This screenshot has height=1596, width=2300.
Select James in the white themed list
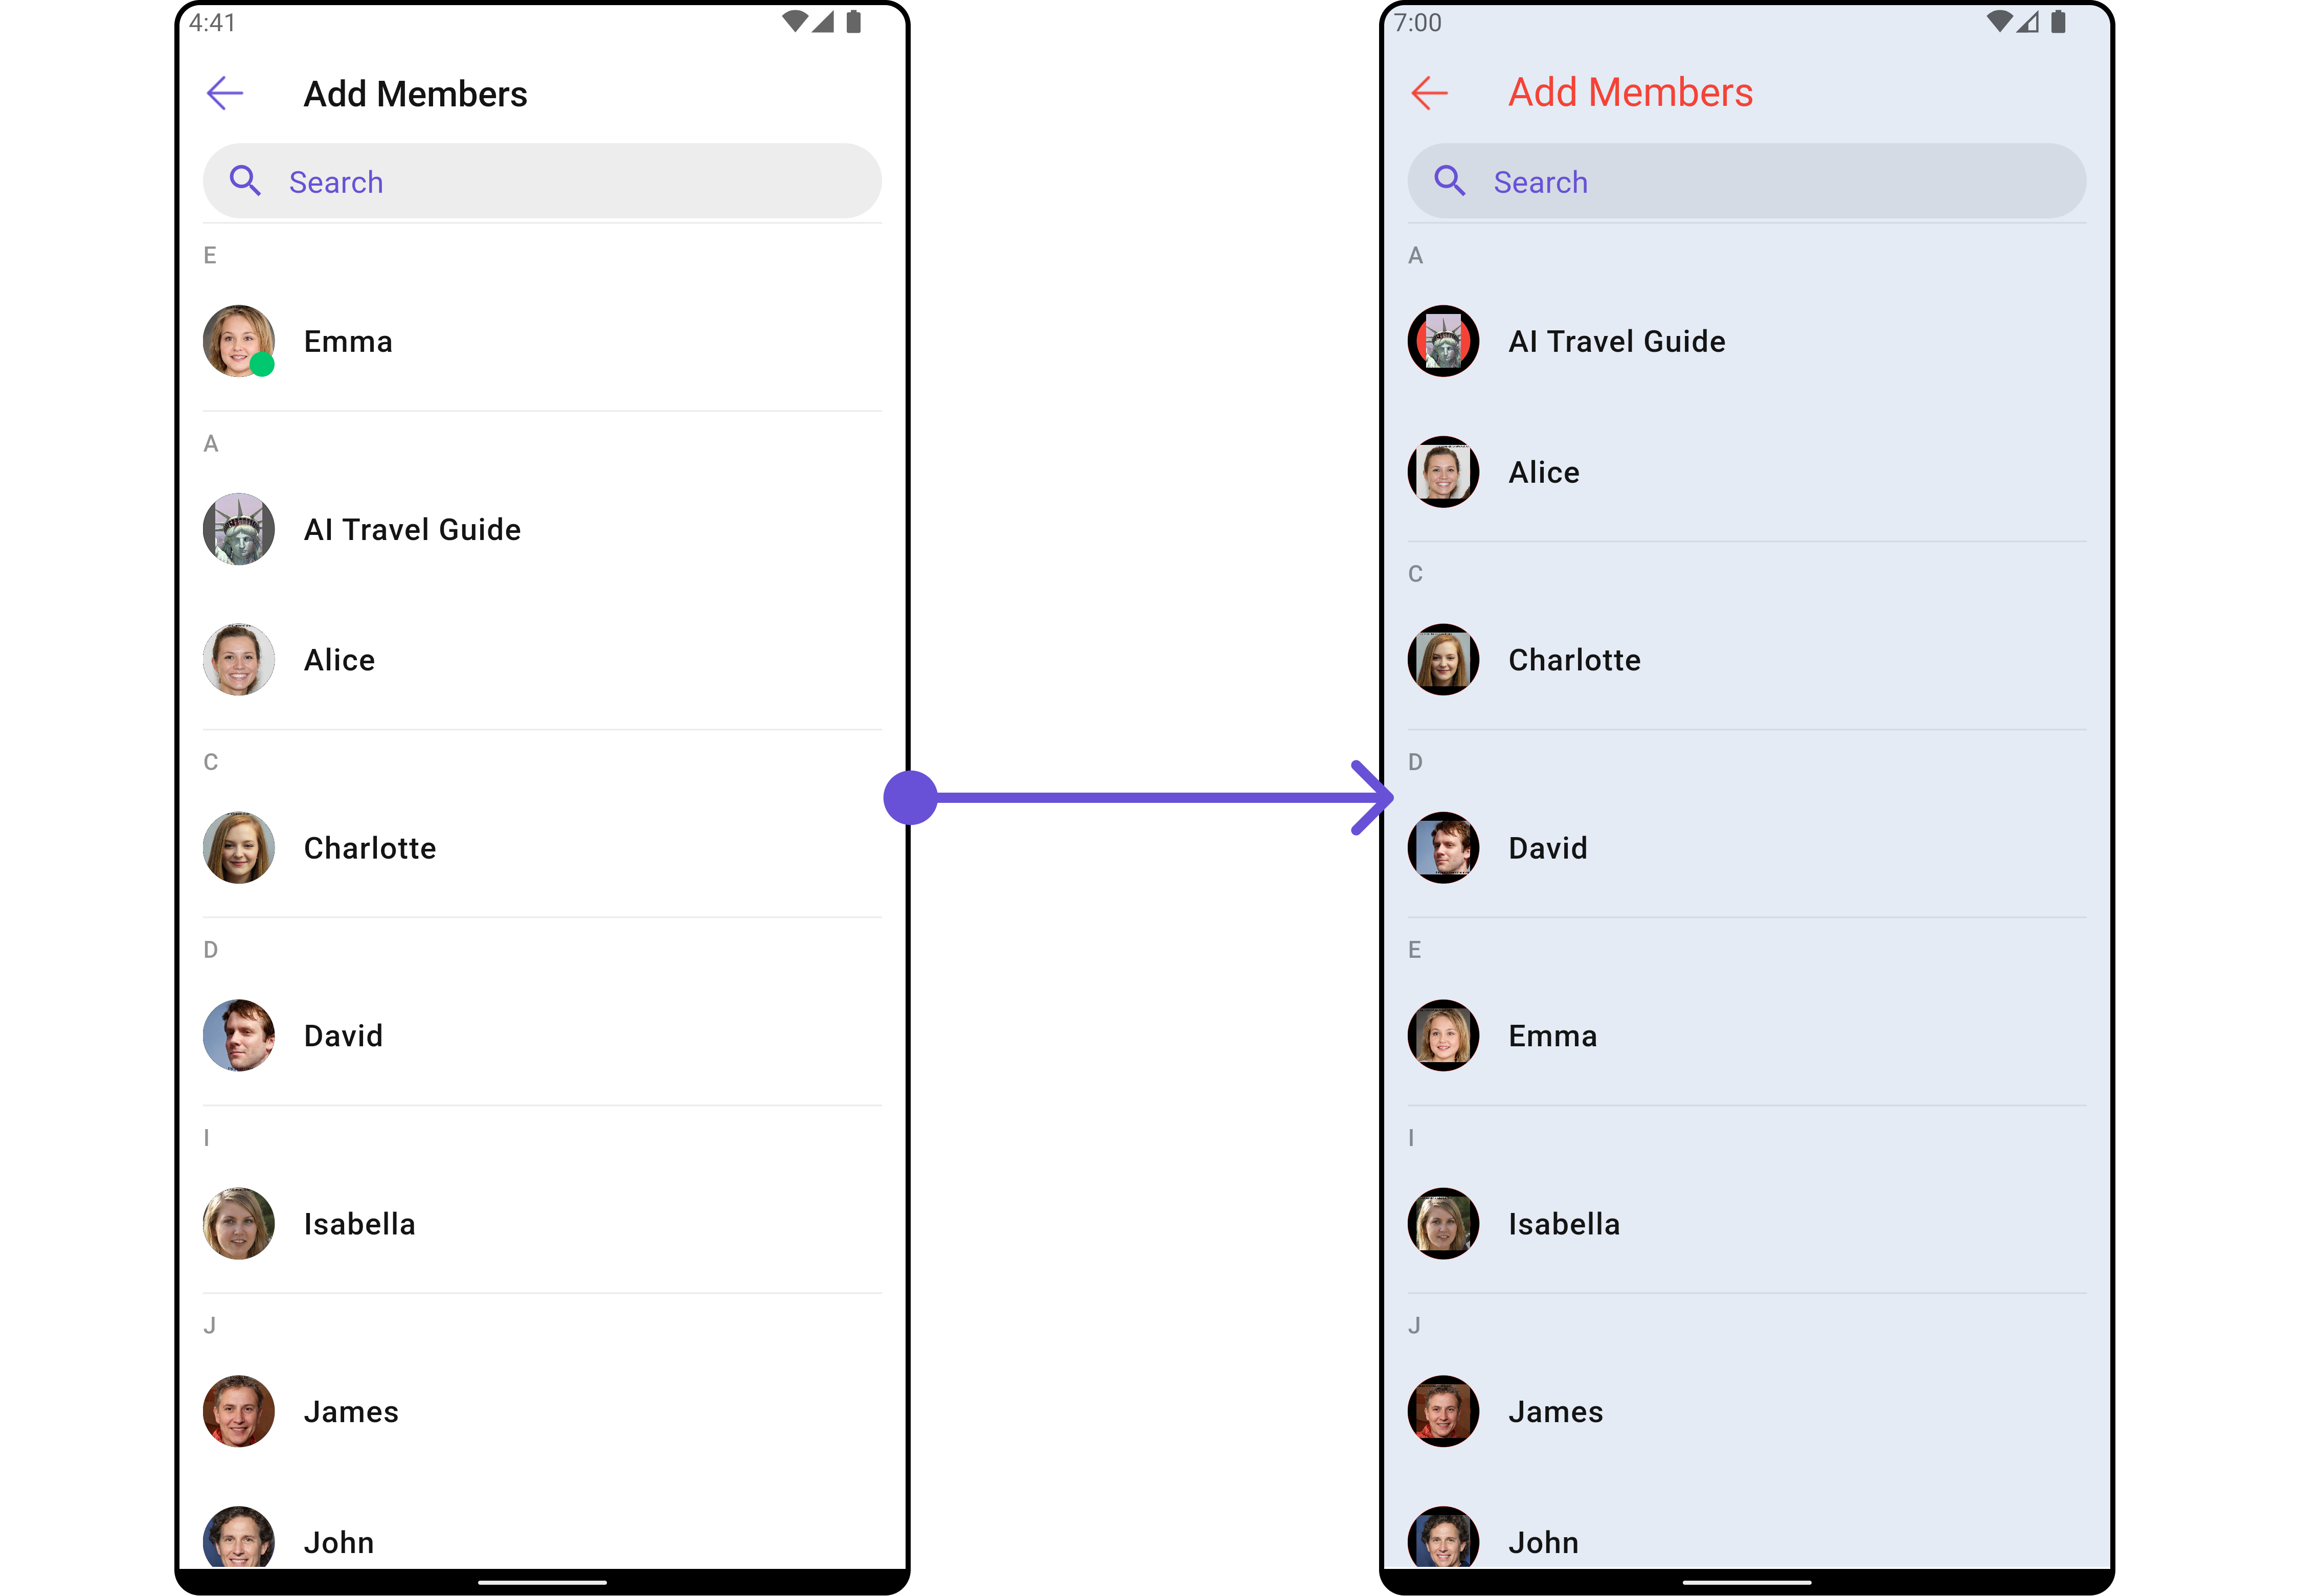coord(542,1411)
